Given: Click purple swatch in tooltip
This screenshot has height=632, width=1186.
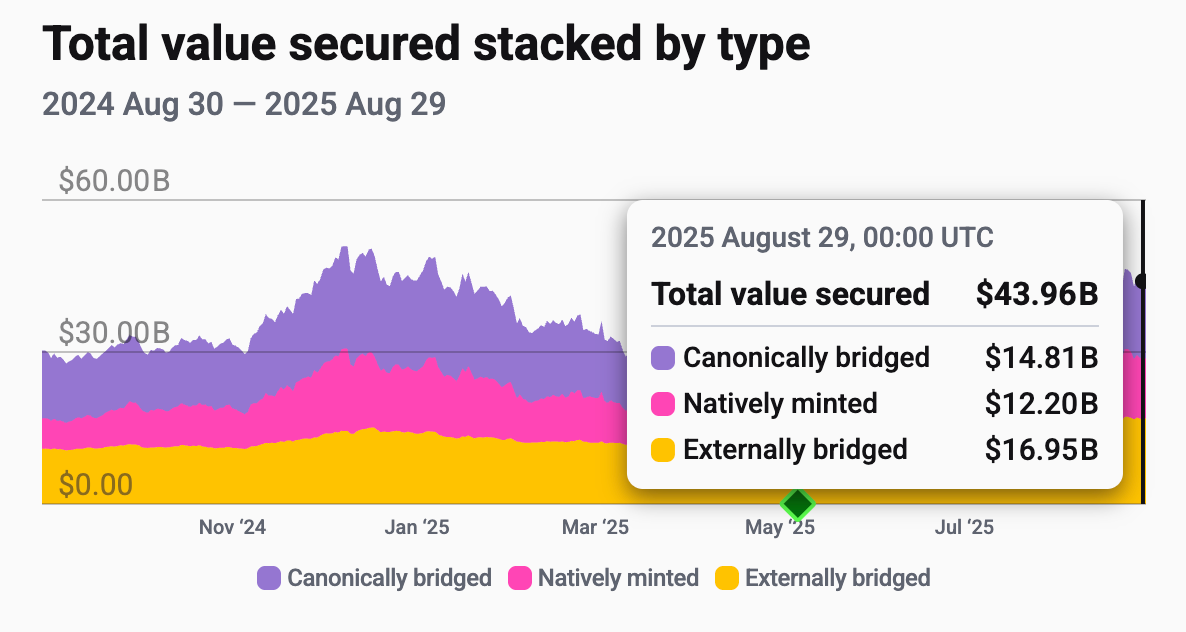Looking at the screenshot, I should click(663, 358).
